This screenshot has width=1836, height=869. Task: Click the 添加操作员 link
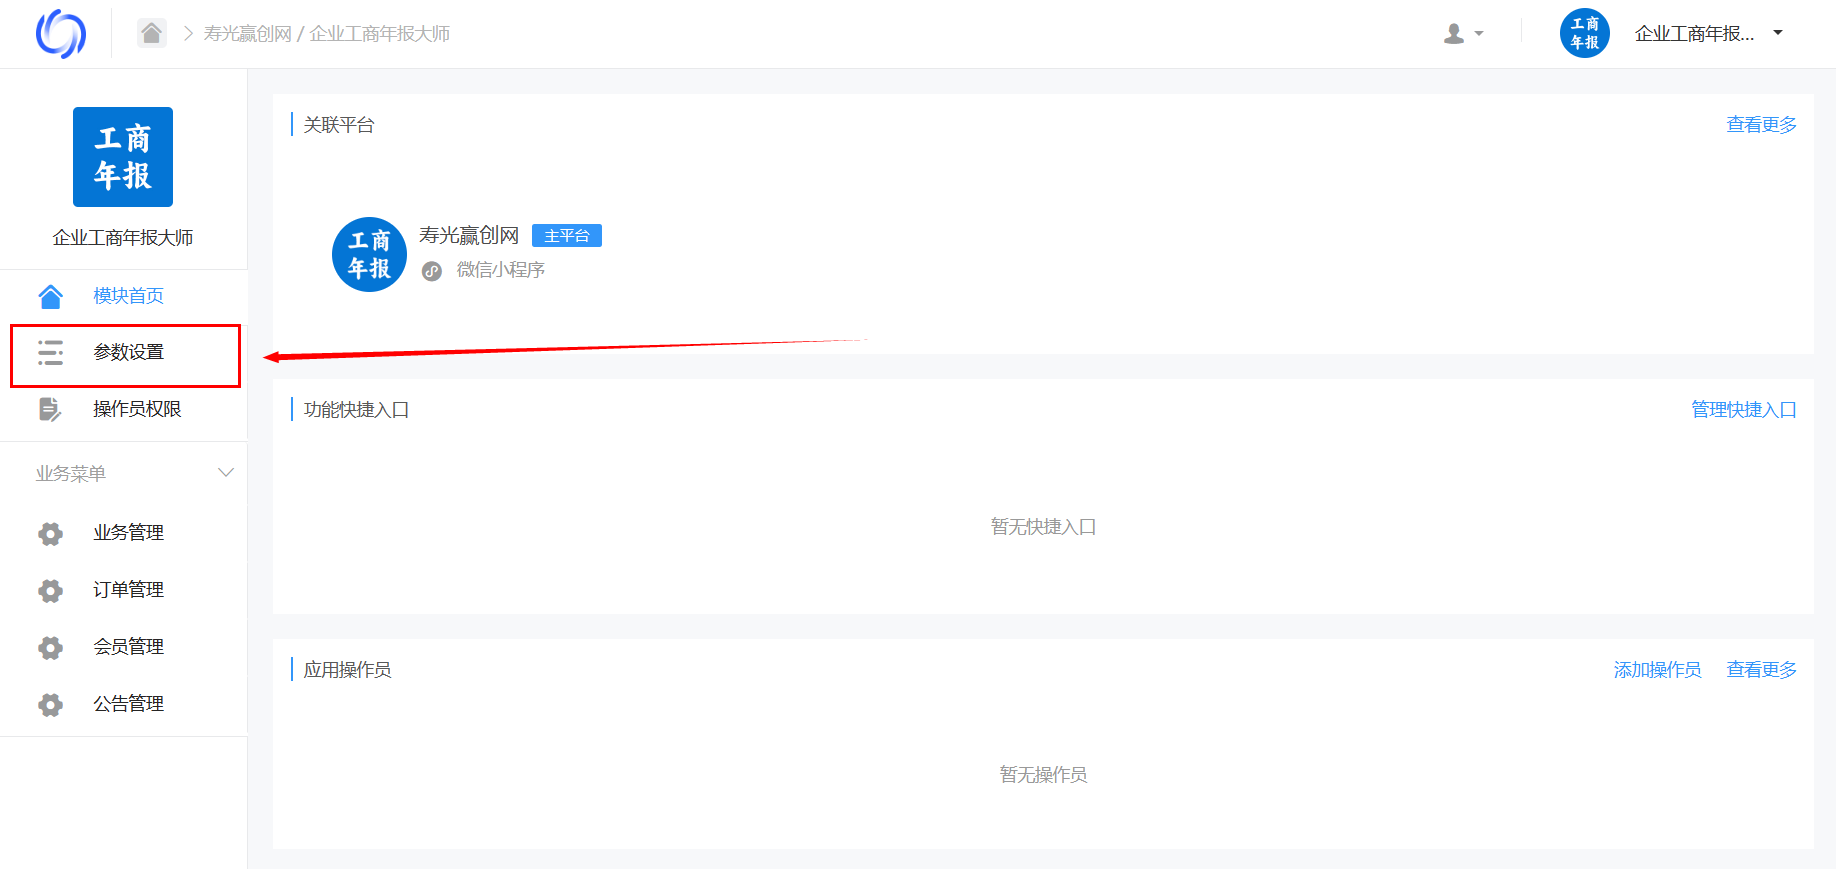pos(1657,670)
